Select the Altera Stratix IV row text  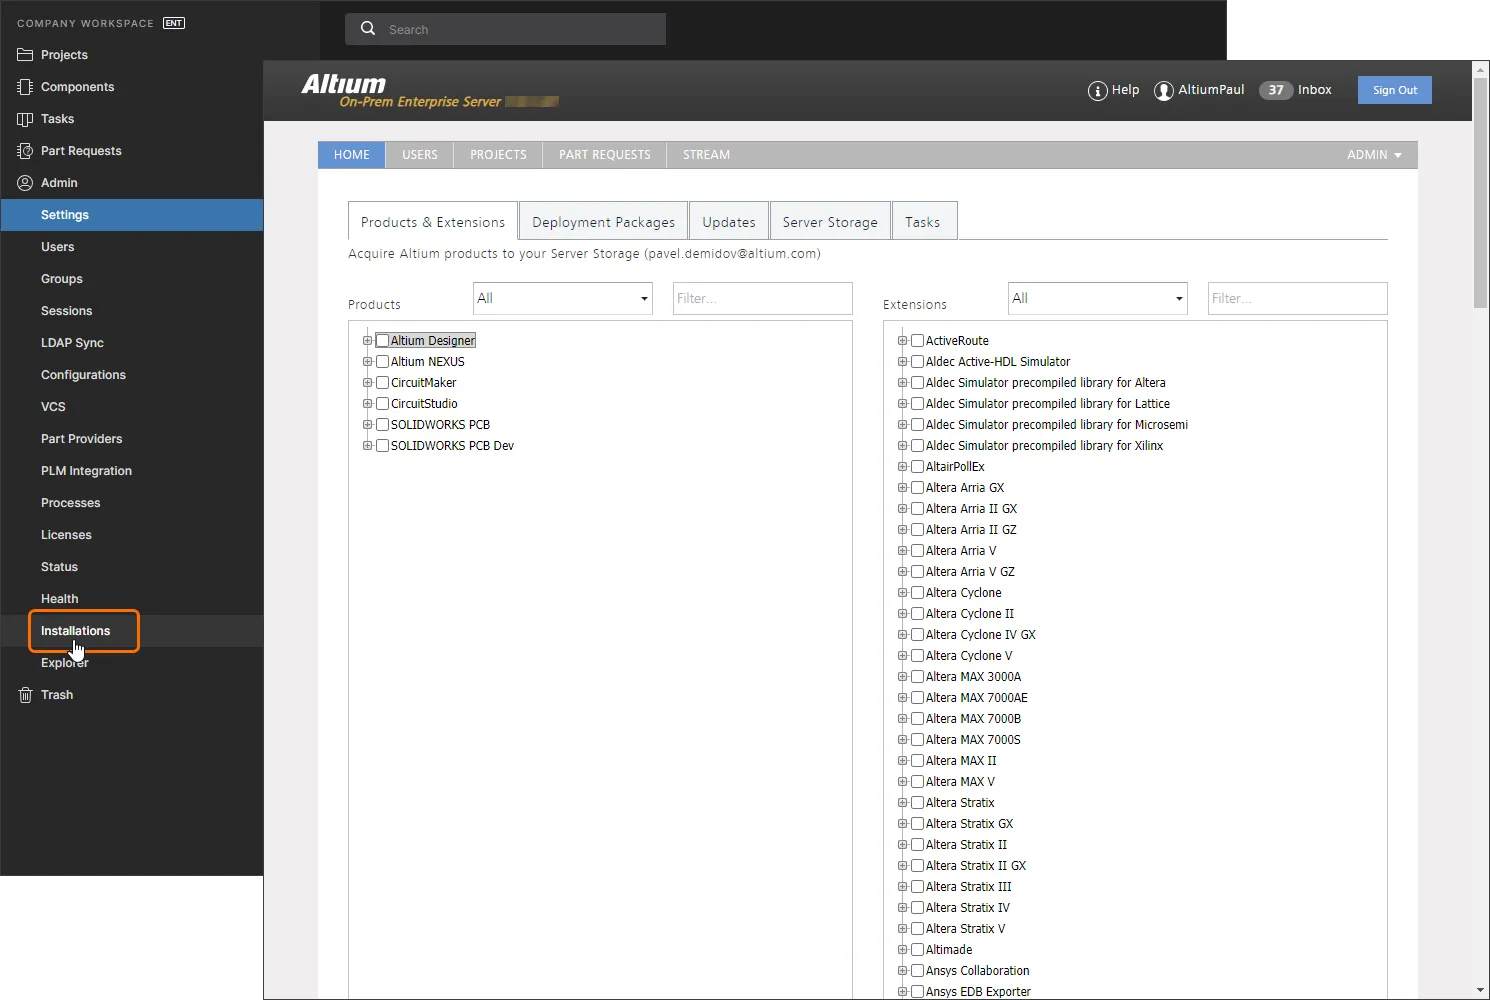tap(968, 908)
